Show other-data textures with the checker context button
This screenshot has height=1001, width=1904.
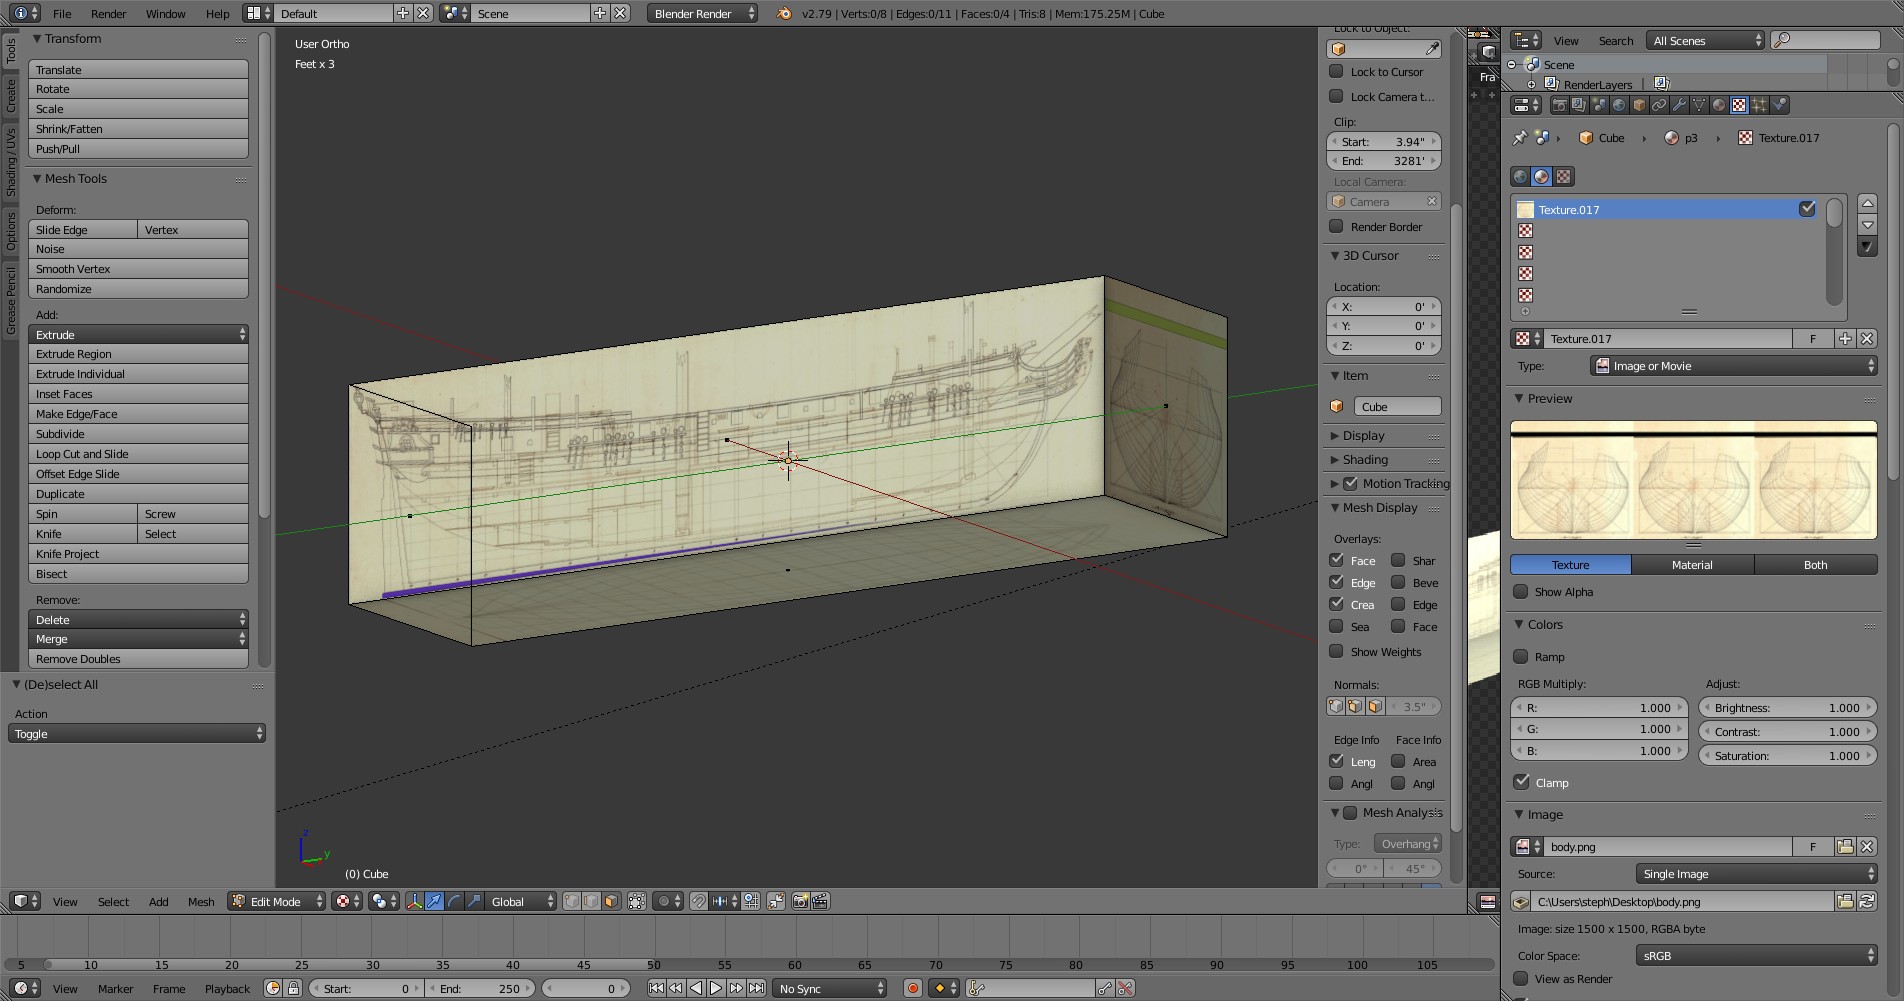point(1563,176)
